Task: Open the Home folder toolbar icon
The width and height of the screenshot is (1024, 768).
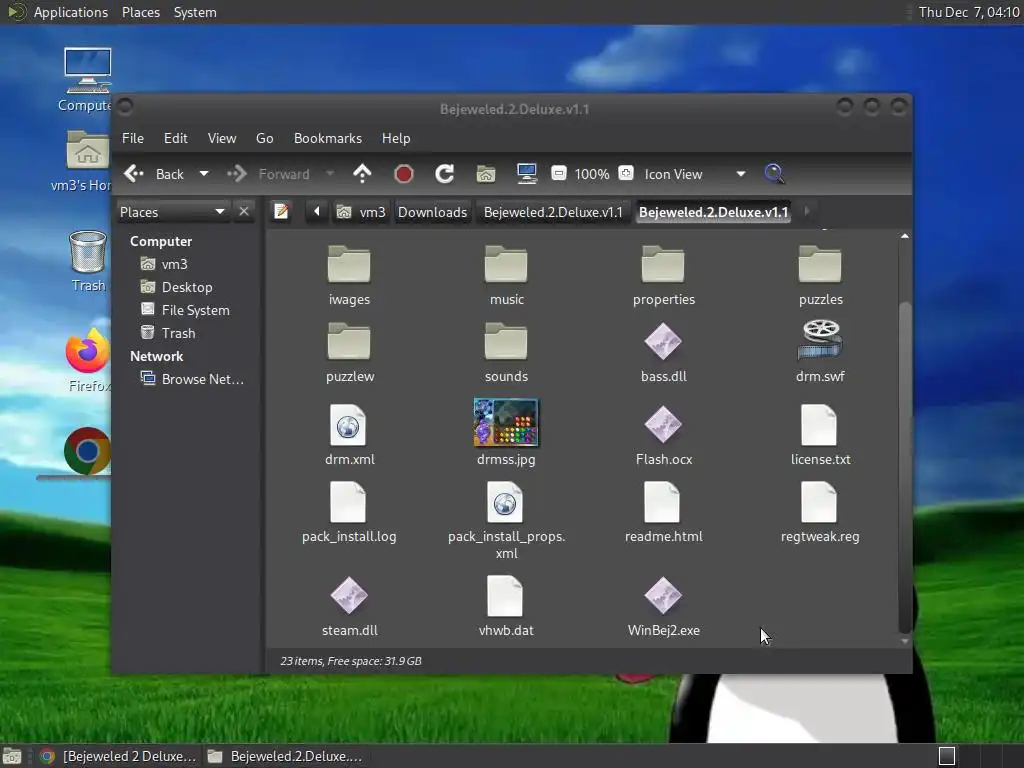Action: click(486, 174)
